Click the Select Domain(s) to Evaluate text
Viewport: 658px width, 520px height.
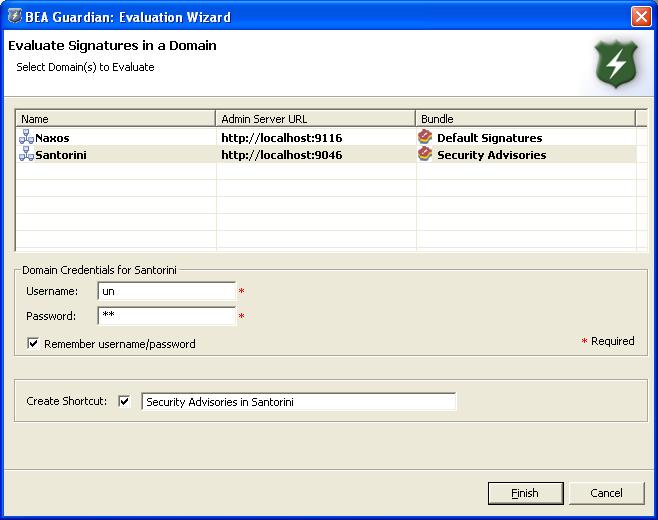[85, 67]
